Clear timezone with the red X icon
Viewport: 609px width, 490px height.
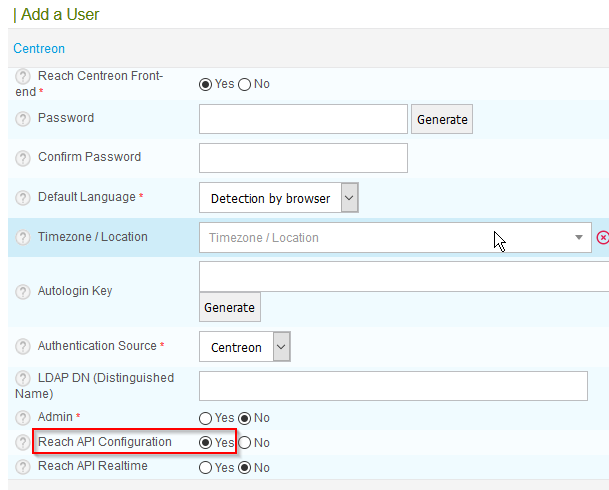click(x=602, y=237)
